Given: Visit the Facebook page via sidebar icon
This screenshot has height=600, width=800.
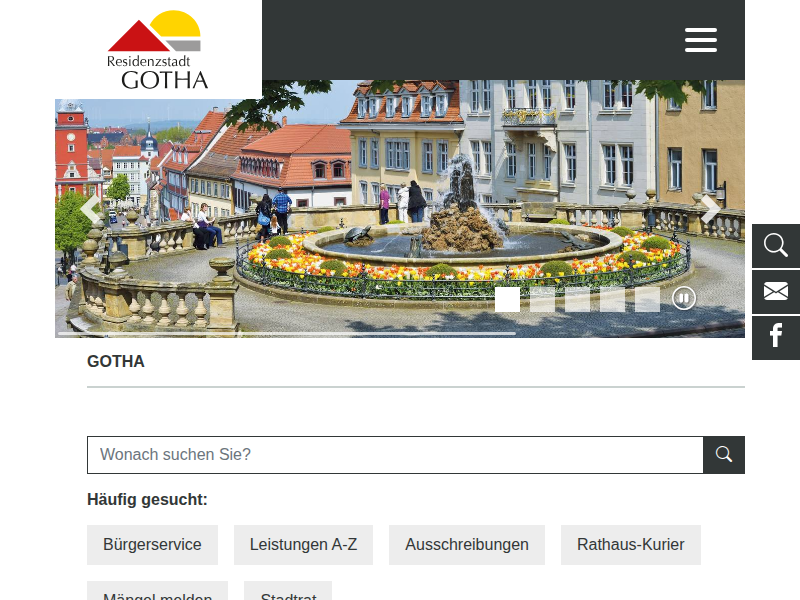Looking at the screenshot, I should tap(776, 337).
